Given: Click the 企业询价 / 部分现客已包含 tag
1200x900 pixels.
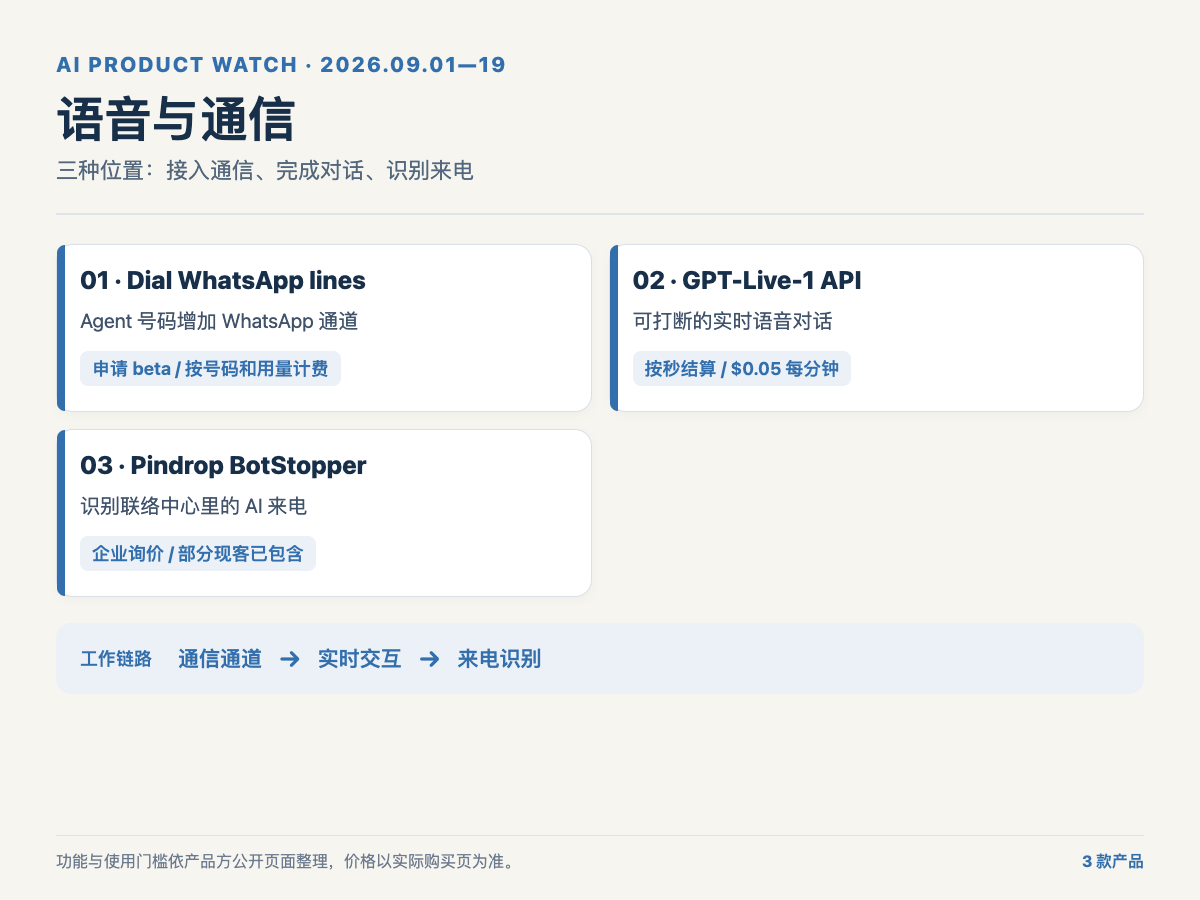Looking at the screenshot, I should click(198, 554).
